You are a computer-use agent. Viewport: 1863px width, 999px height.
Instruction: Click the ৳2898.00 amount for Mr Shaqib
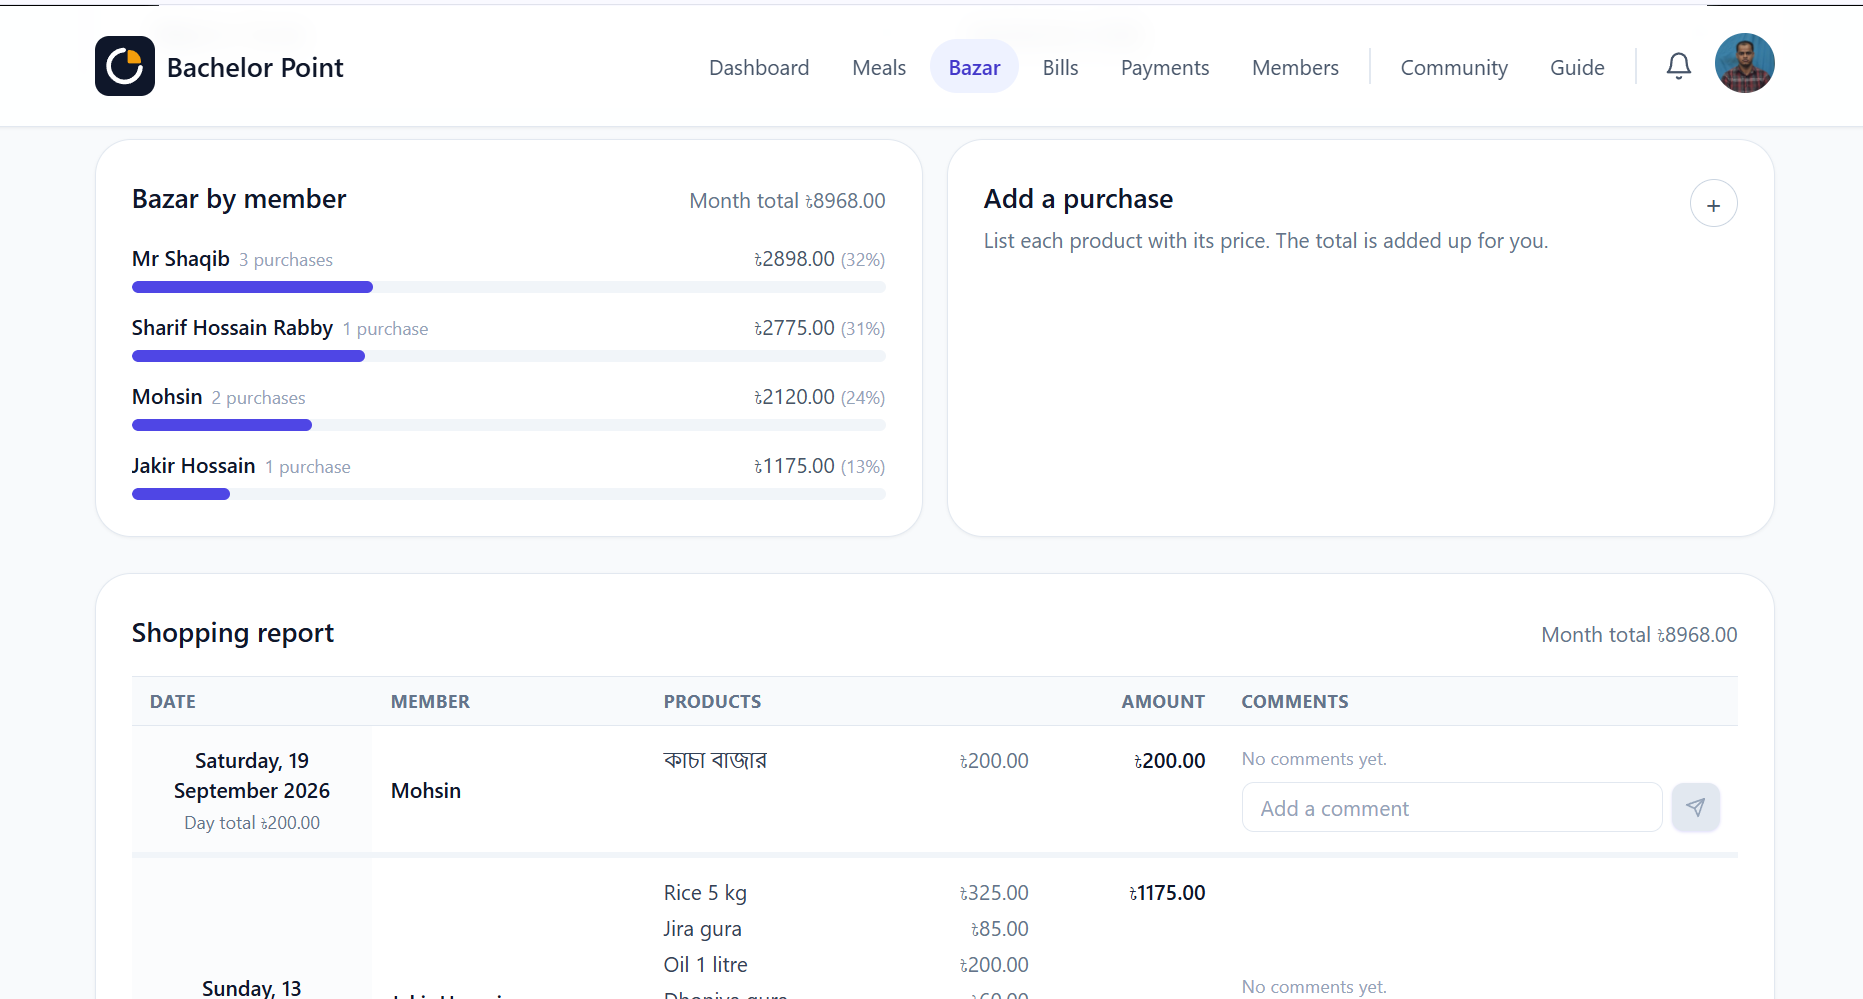[x=794, y=259]
